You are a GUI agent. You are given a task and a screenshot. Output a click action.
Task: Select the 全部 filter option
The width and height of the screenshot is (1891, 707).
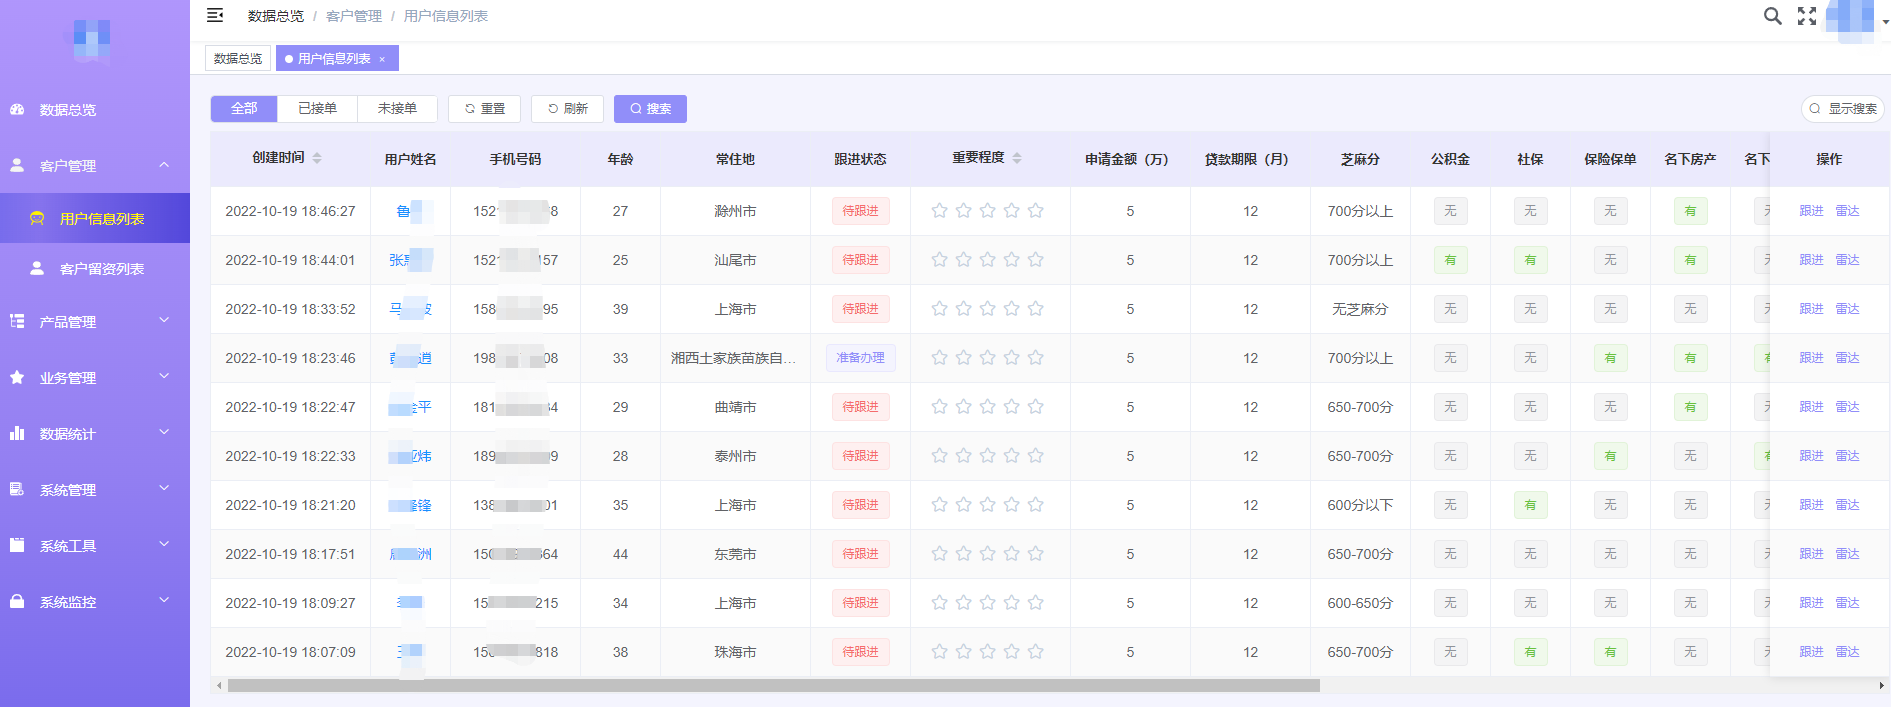244,109
